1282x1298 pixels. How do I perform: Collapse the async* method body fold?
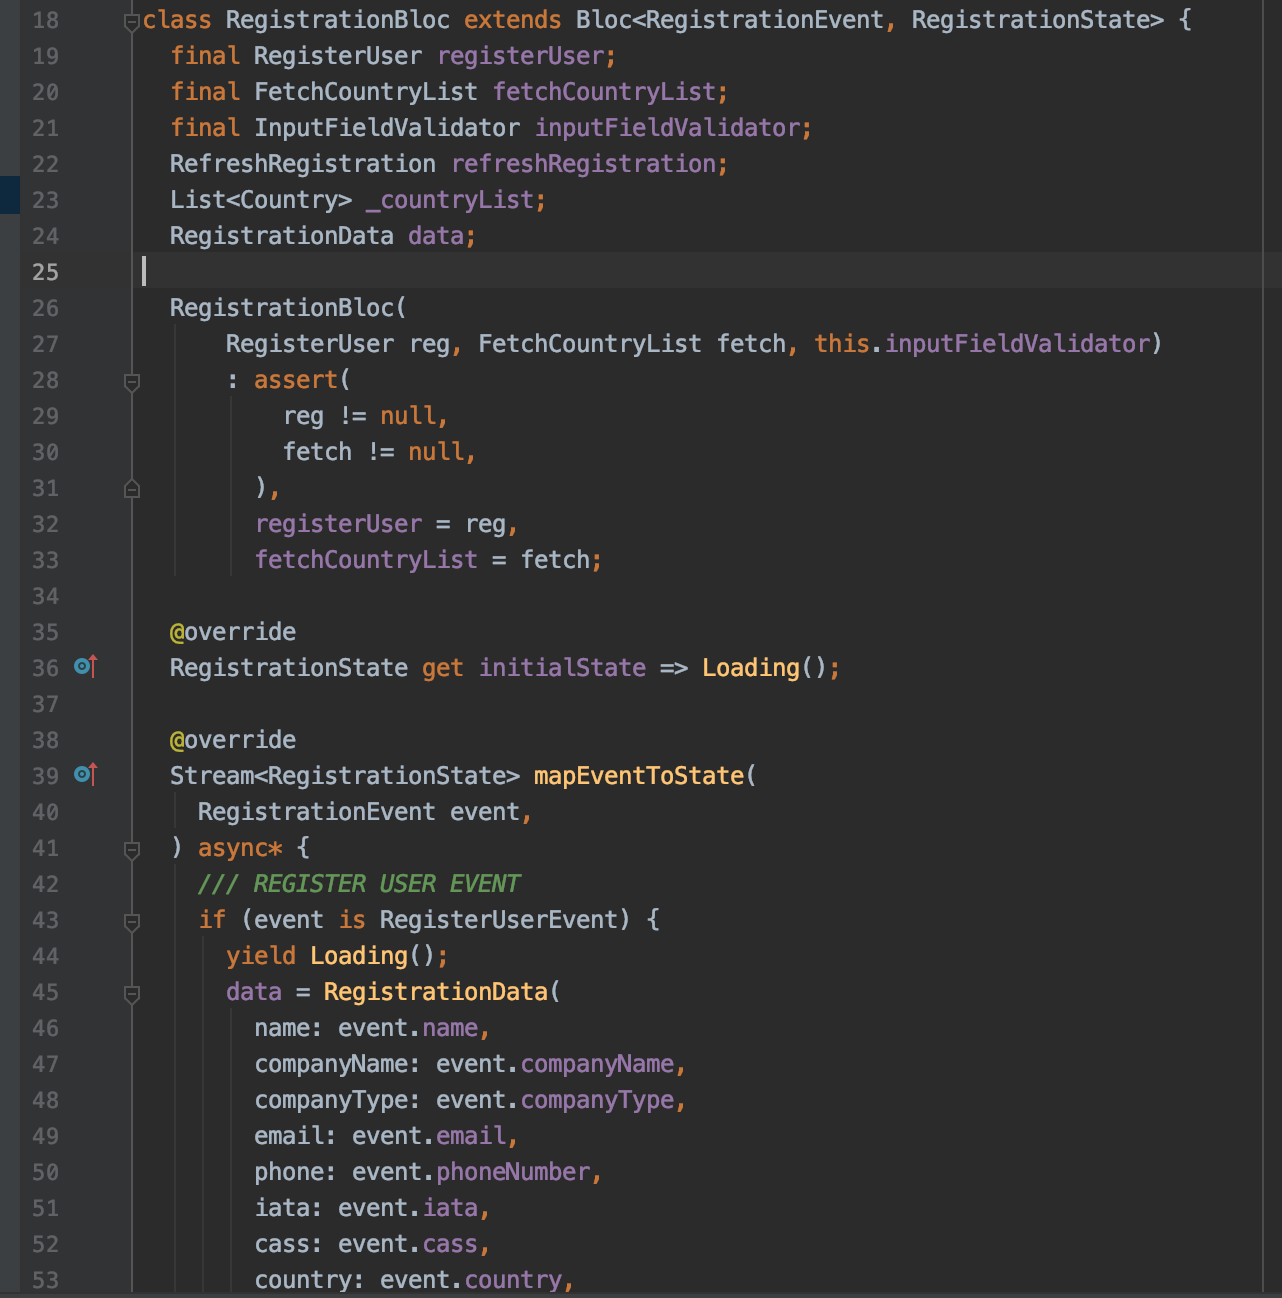[x=131, y=849]
